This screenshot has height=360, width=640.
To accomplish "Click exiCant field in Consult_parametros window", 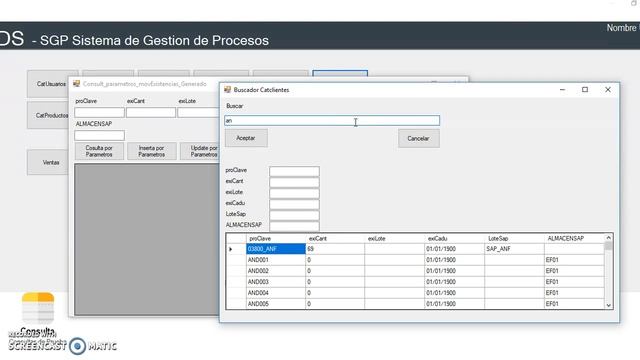I will point(151,112).
